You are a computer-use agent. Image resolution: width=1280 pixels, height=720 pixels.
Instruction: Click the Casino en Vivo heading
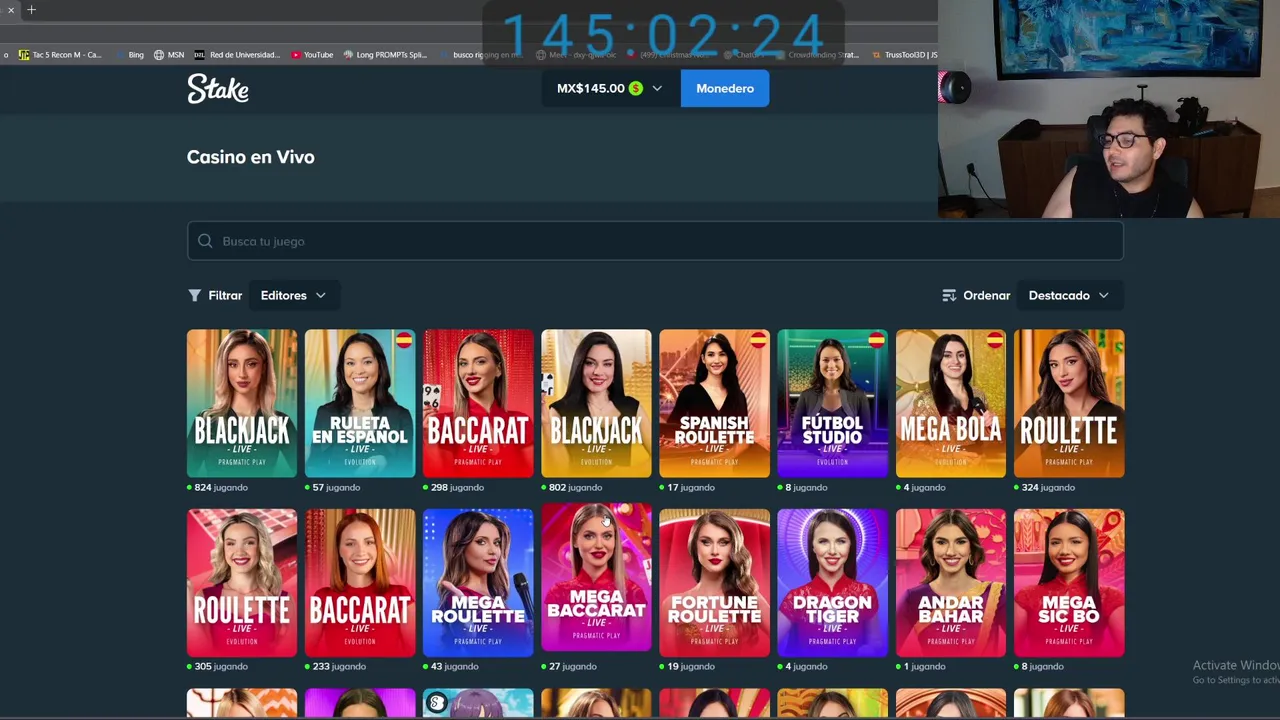tap(251, 157)
